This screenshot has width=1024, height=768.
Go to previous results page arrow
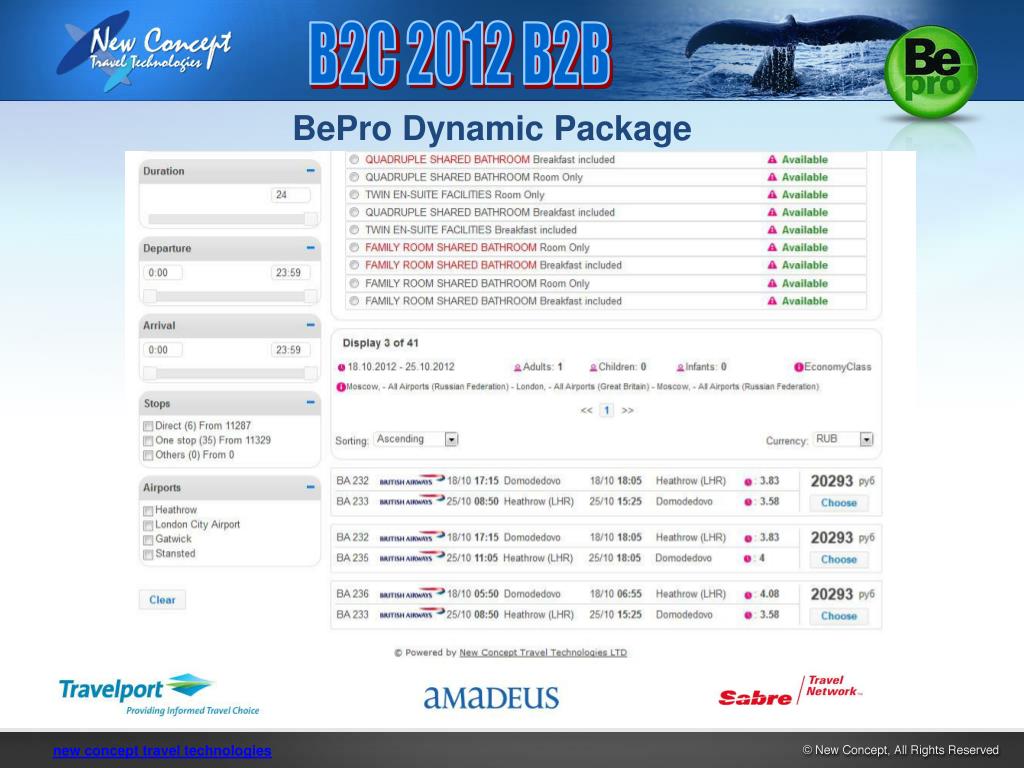click(x=586, y=410)
